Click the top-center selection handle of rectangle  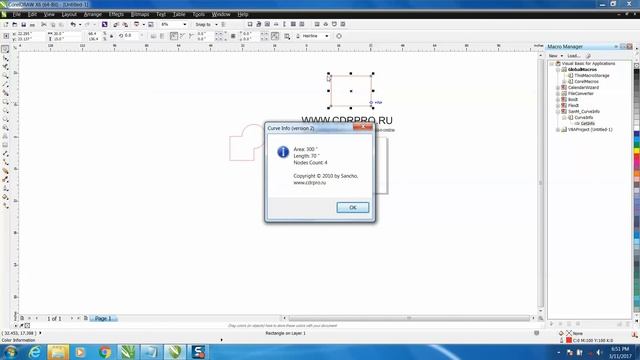point(351,73)
